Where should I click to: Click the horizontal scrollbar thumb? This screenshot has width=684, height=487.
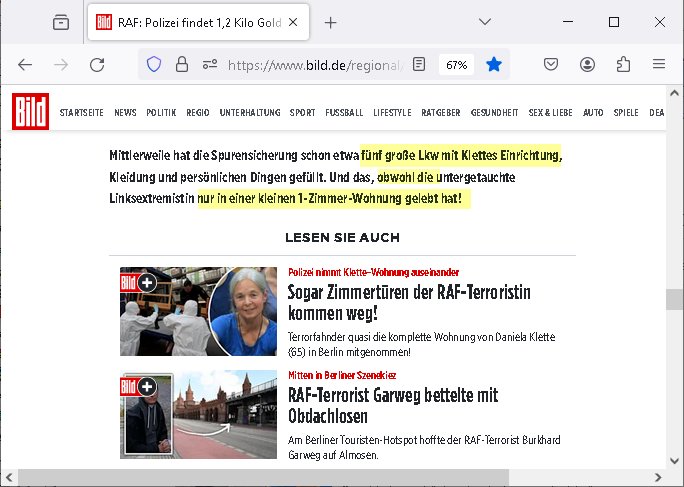pos(263,477)
